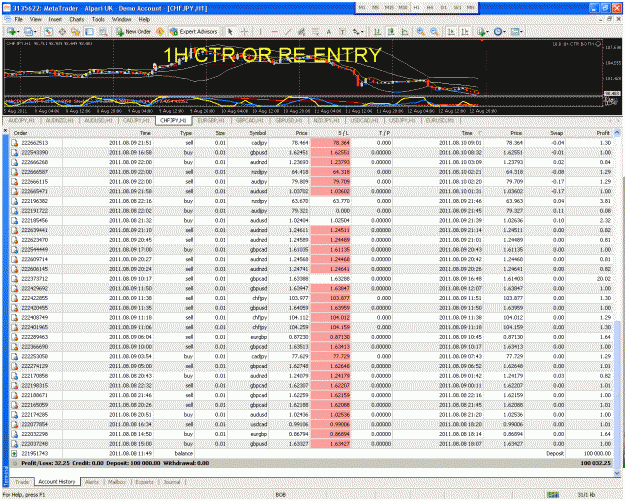Switch to the EURGBP,H1 chart tab

click(x=211, y=120)
